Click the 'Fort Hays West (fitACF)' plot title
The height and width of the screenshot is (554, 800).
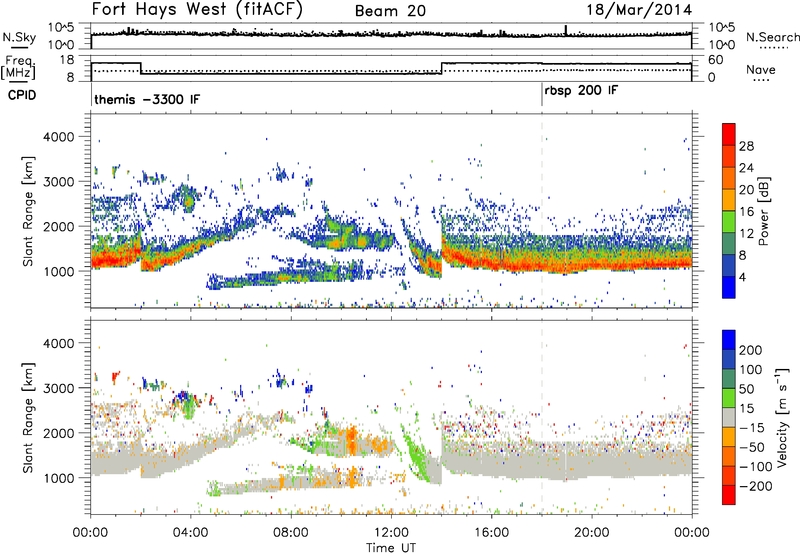(197, 9)
